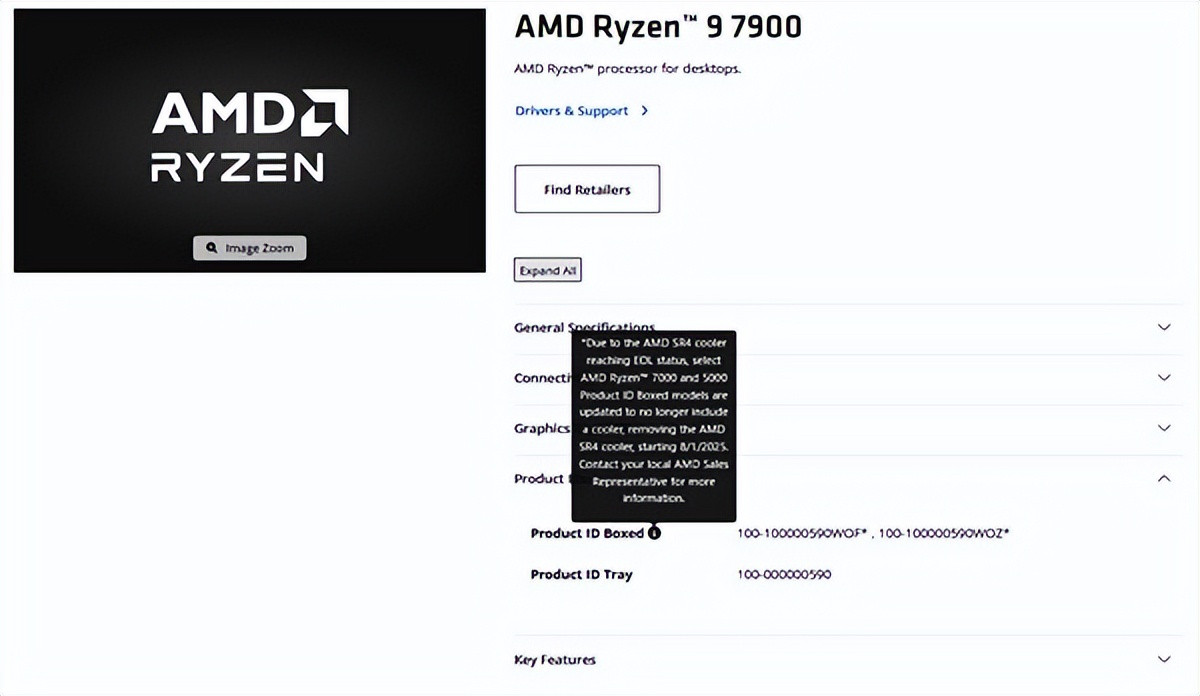This screenshot has height=696, width=1200.
Task: Click the Image Zoom button label
Action: [259, 248]
